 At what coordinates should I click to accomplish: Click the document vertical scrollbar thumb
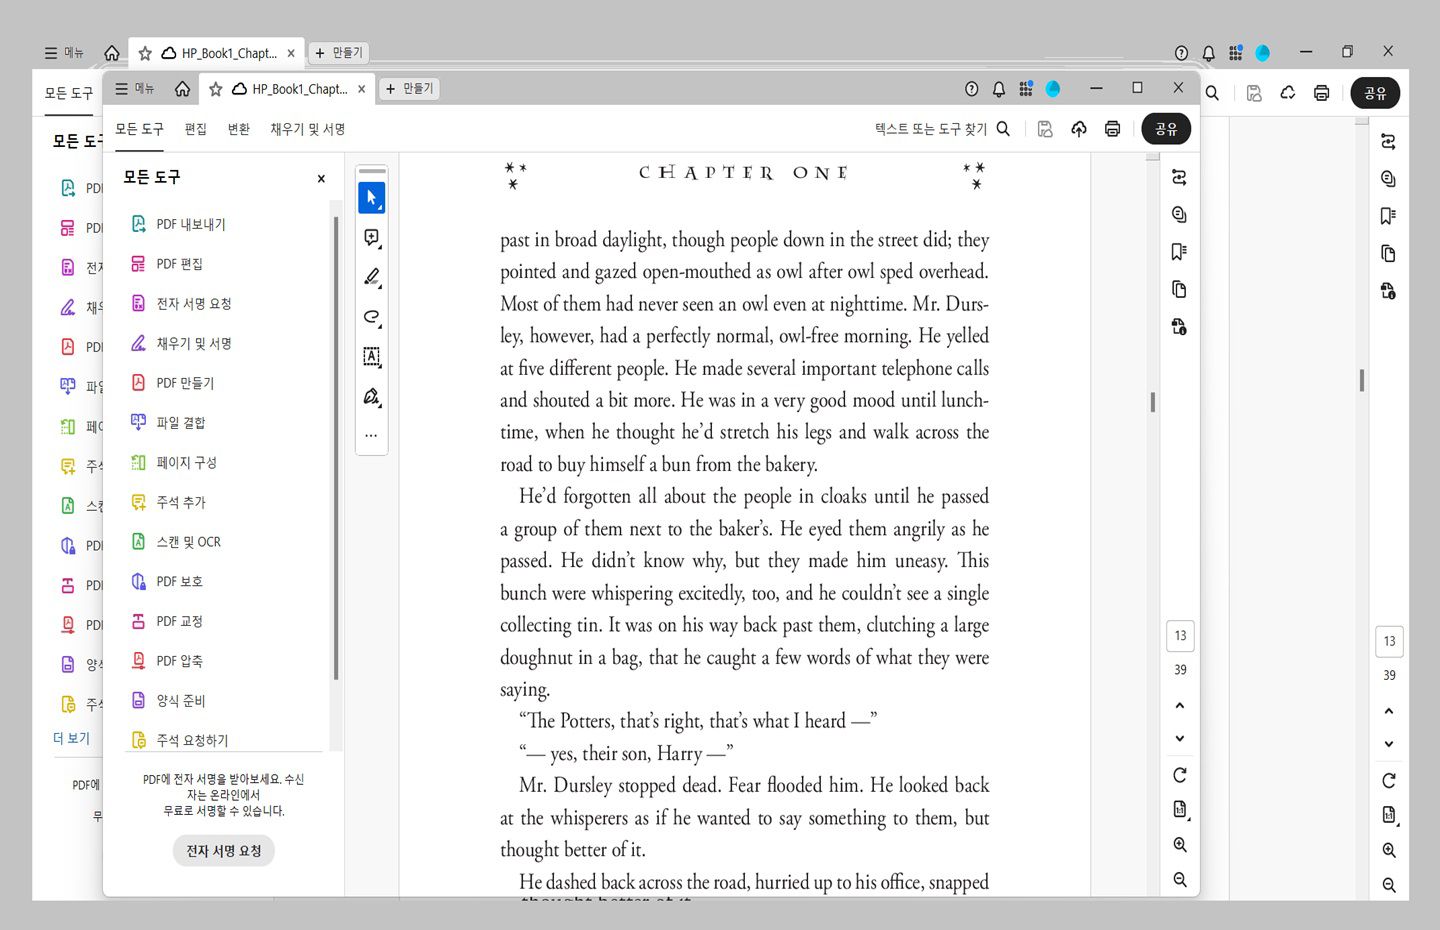[x=1153, y=402]
